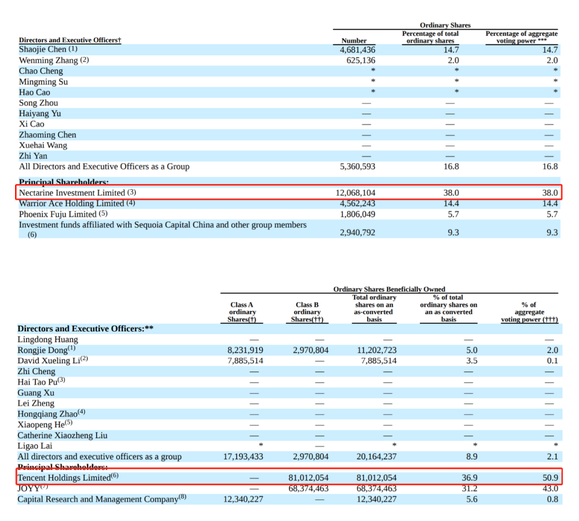The width and height of the screenshot is (579, 521).
Task: Click the Shaojie Chen name cell
Action: pyautogui.click(x=48, y=49)
